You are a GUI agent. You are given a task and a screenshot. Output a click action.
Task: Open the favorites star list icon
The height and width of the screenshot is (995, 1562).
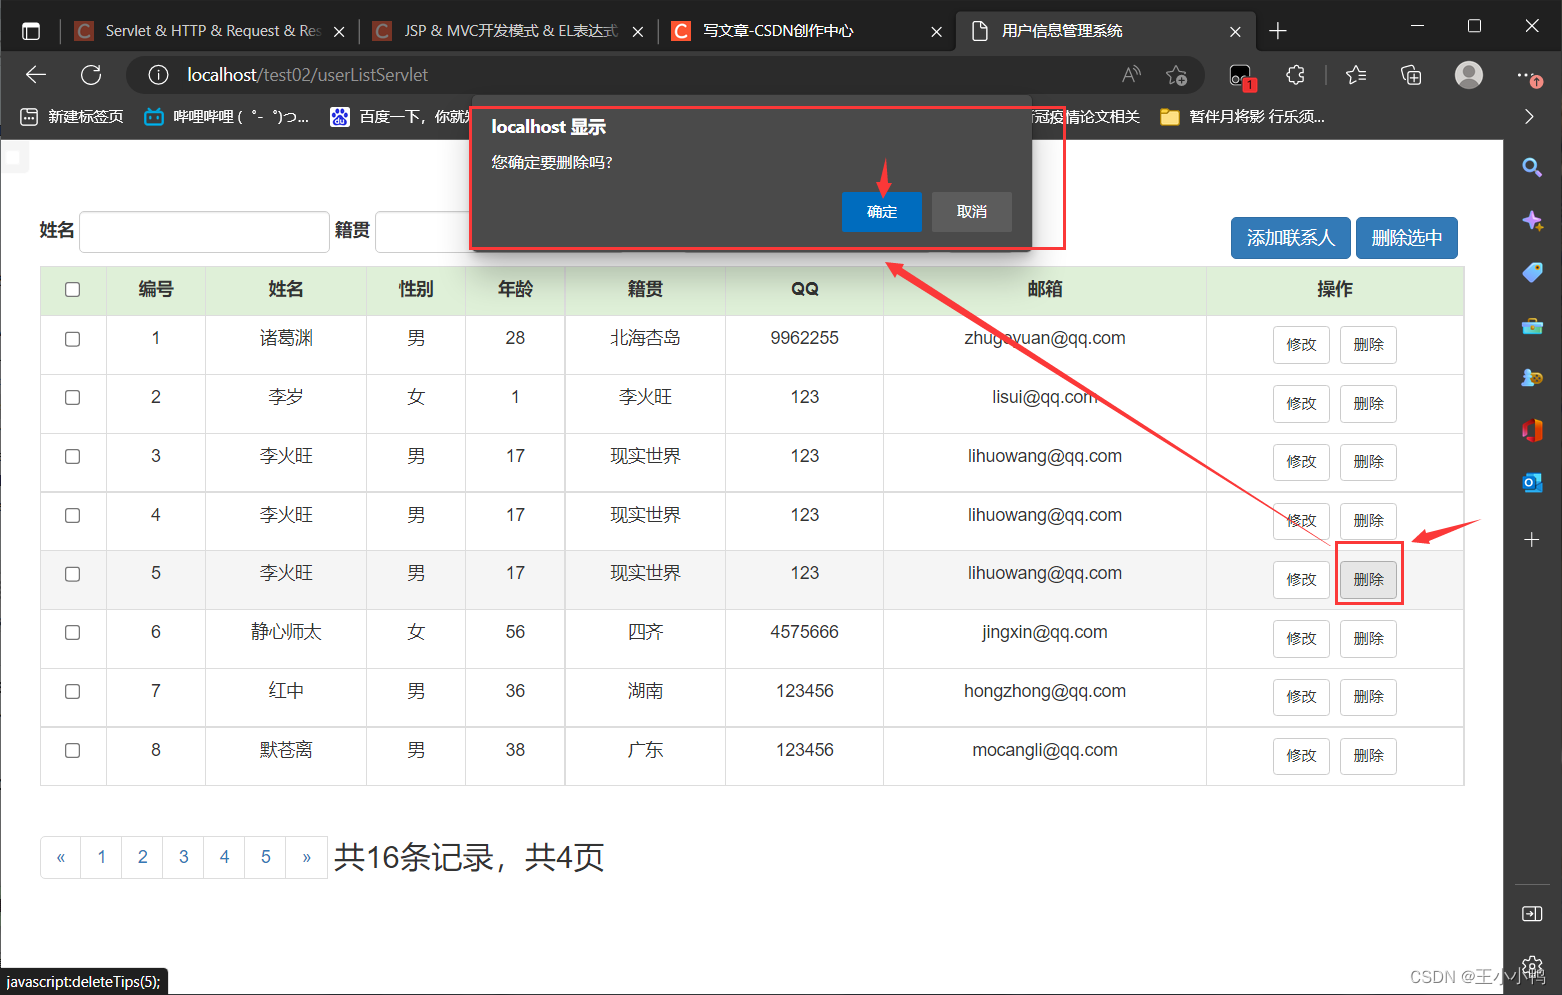pos(1356,75)
